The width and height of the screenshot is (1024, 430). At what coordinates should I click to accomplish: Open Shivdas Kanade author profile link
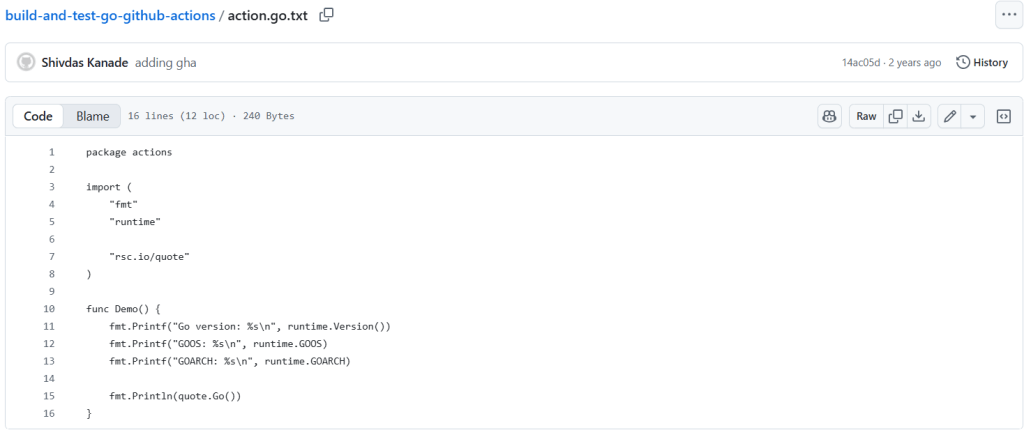pyautogui.click(x=84, y=62)
